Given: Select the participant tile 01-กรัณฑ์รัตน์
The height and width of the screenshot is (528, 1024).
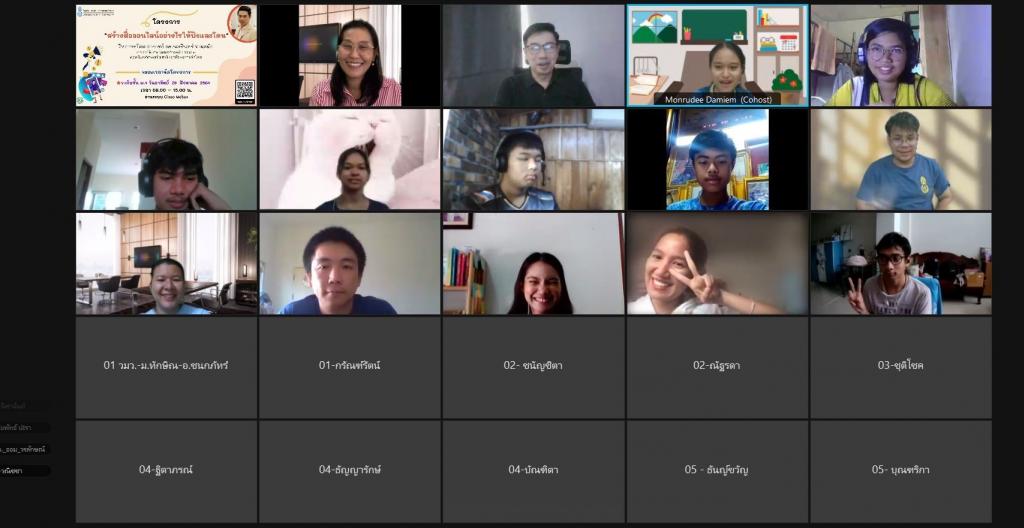Looking at the screenshot, I should coord(349,366).
